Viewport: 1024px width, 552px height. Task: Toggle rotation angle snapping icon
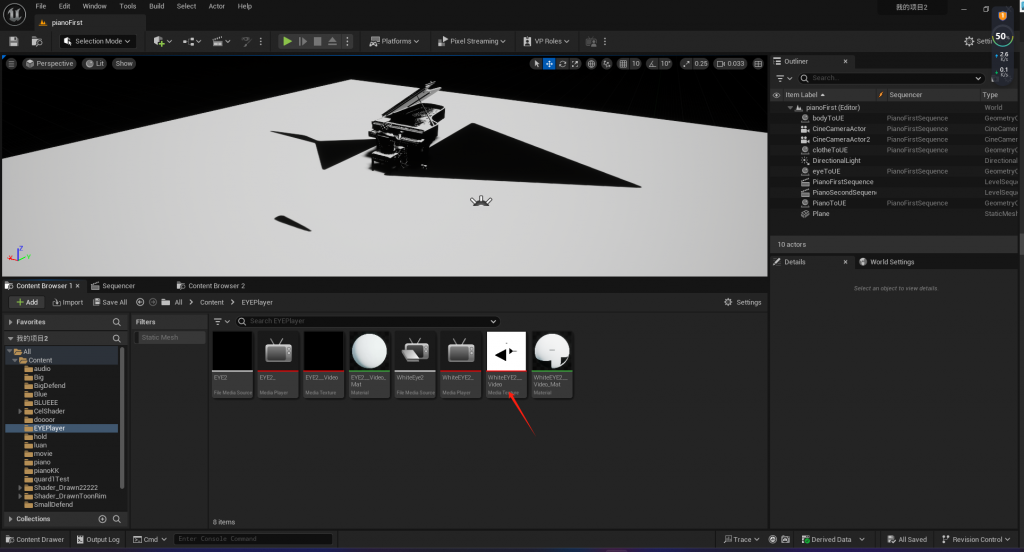click(652, 63)
